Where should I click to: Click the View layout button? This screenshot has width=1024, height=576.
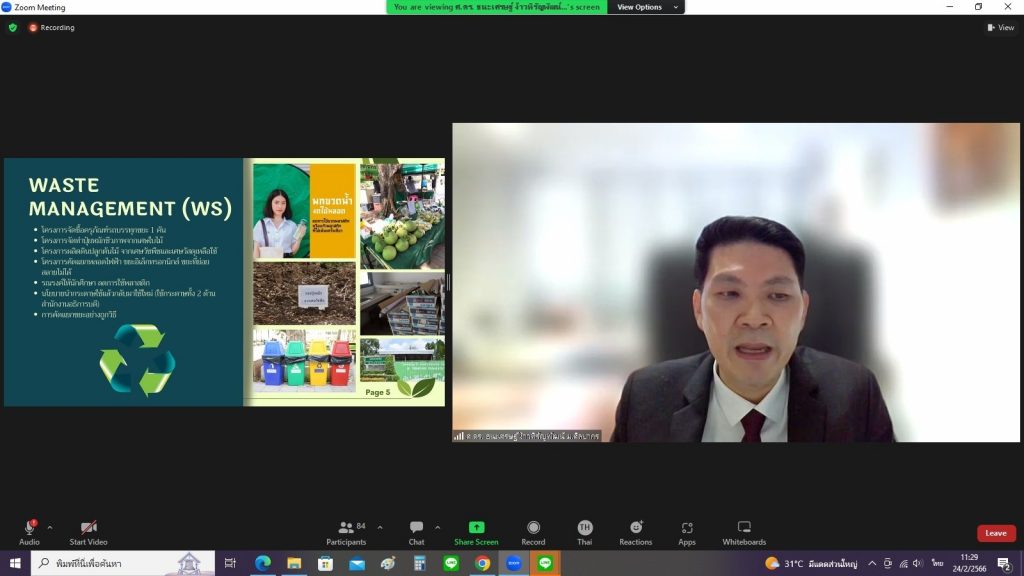tap(1000, 27)
